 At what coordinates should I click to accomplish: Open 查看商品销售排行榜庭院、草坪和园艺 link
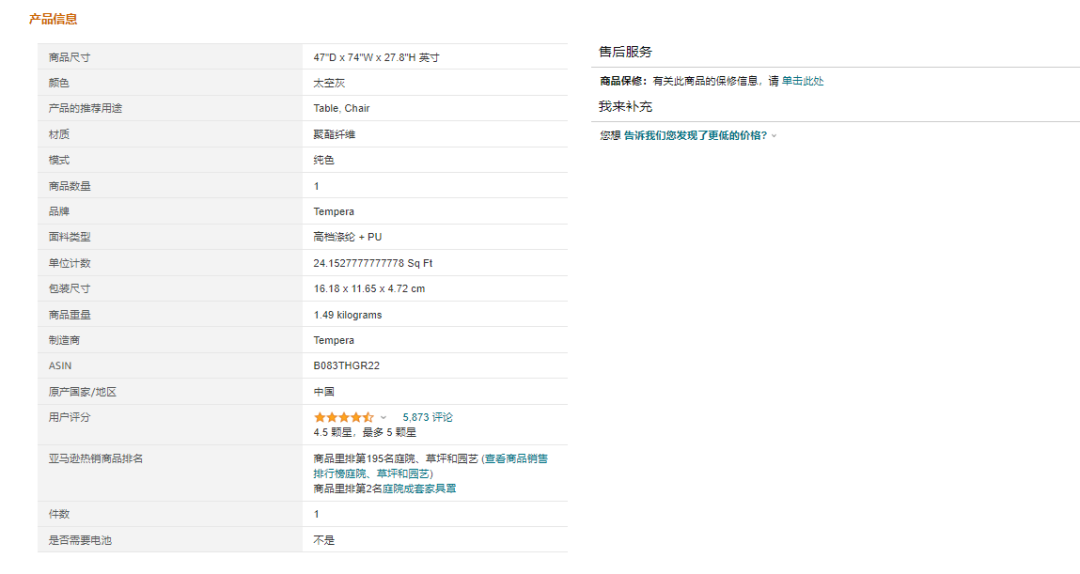pos(430,466)
